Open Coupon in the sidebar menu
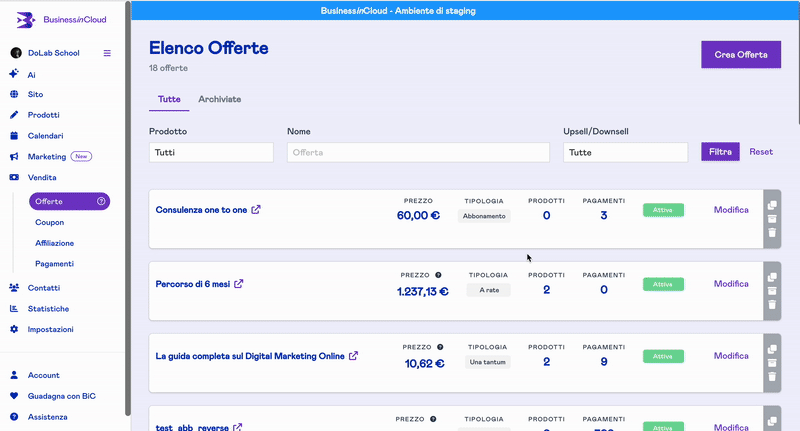Viewport: 800px width, 431px height. (x=49, y=222)
